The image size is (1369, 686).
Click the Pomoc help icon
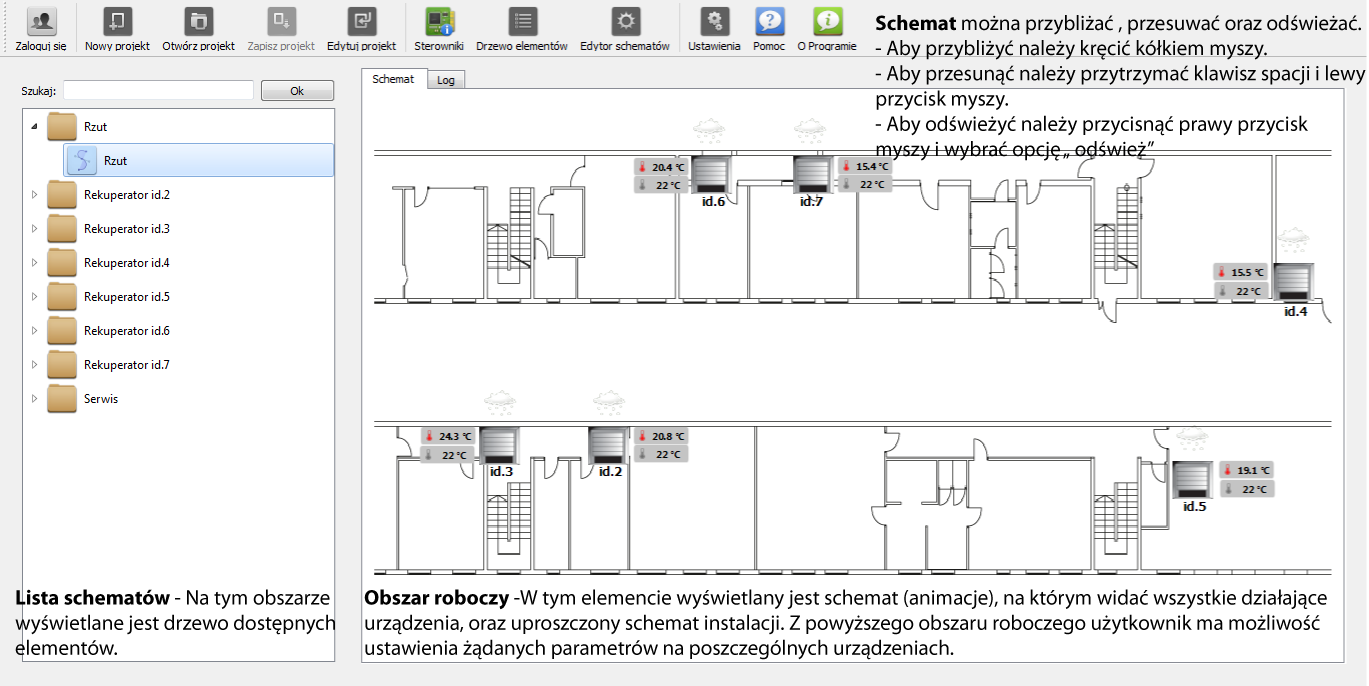769,21
